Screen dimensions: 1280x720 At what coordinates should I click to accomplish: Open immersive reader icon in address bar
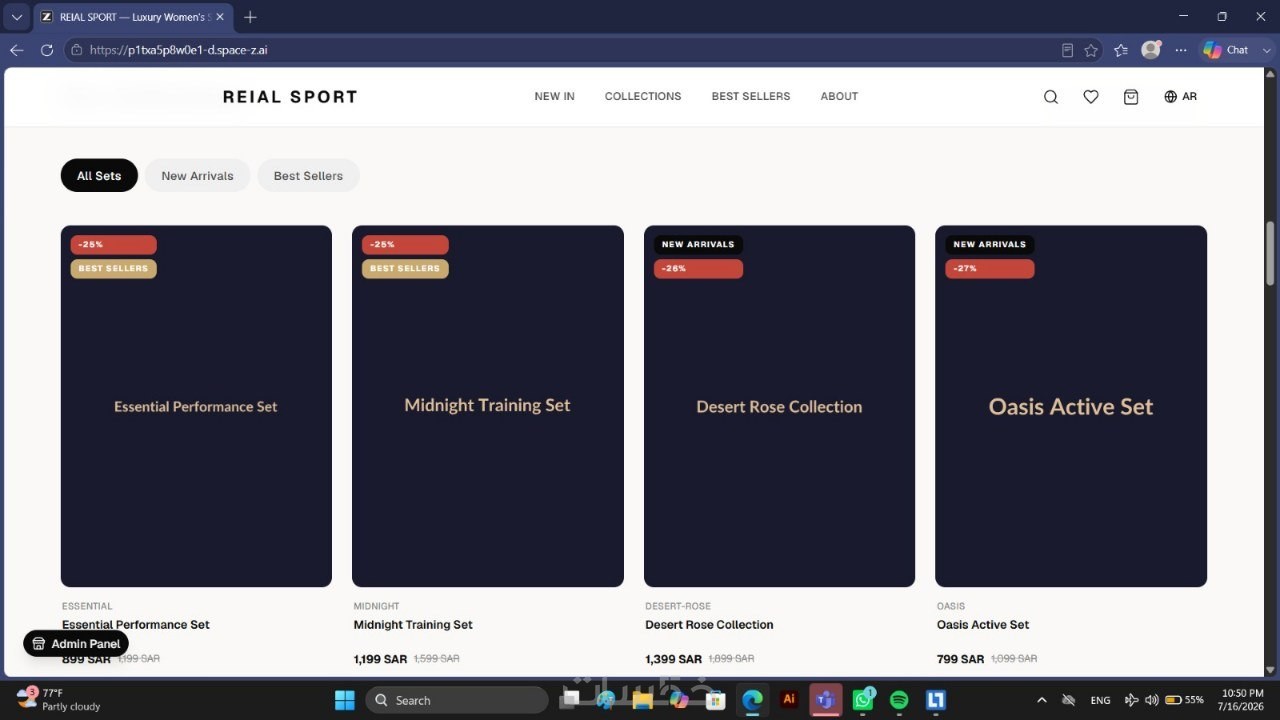coord(1067,50)
